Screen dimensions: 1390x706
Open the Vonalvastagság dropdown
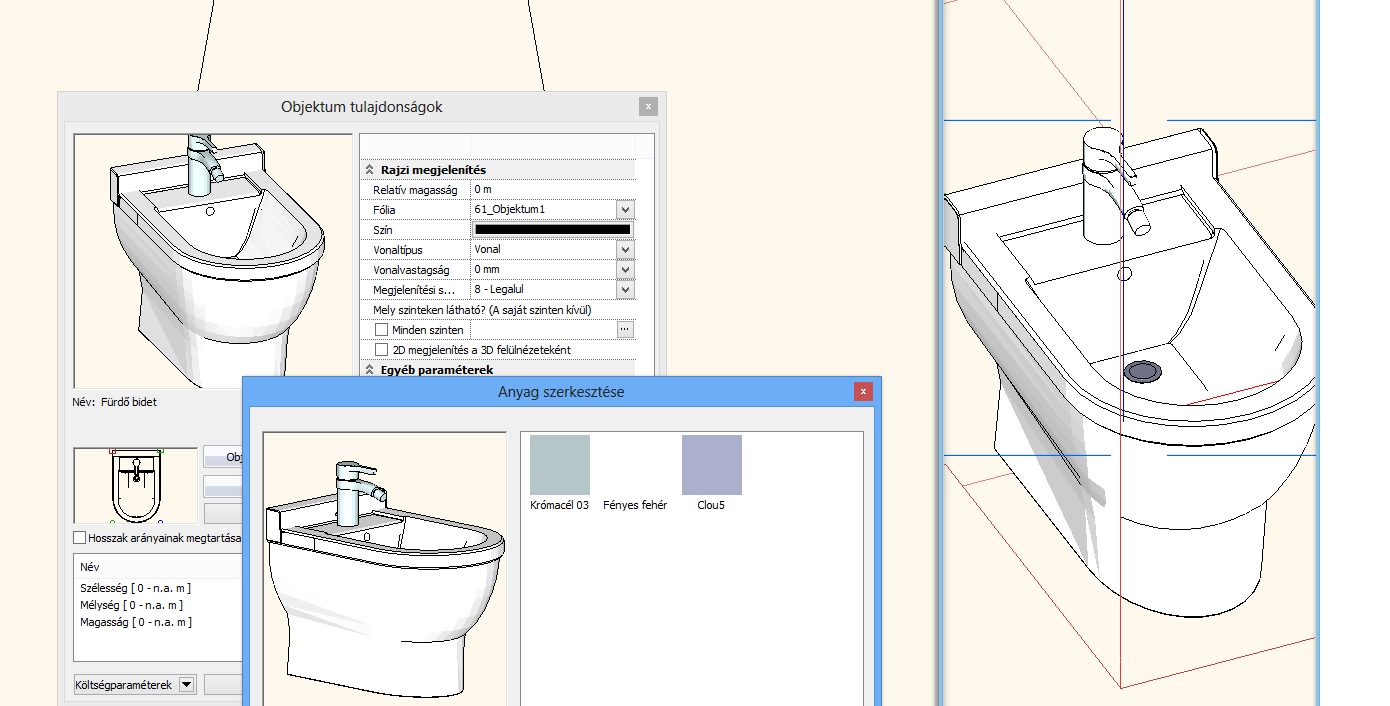coord(625,270)
